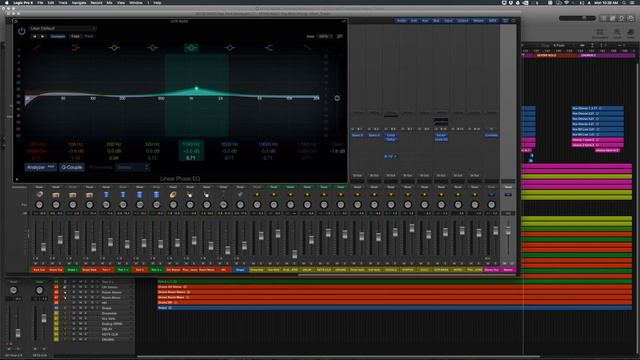Toggle the low shelf band icon in EQ

(75, 48)
